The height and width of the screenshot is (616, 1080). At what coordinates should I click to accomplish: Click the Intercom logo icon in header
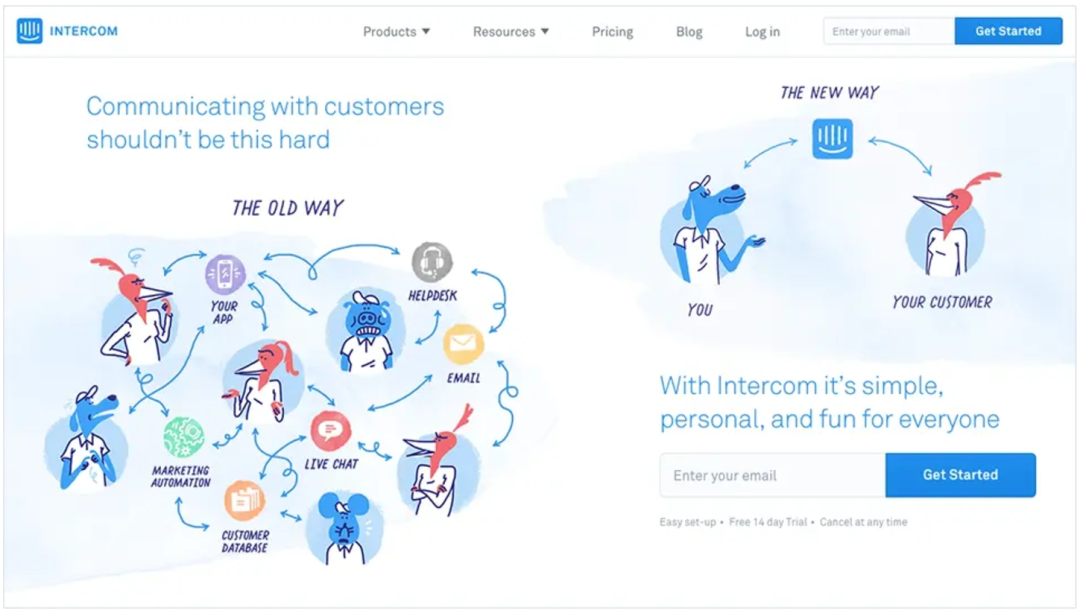pyautogui.click(x=30, y=31)
